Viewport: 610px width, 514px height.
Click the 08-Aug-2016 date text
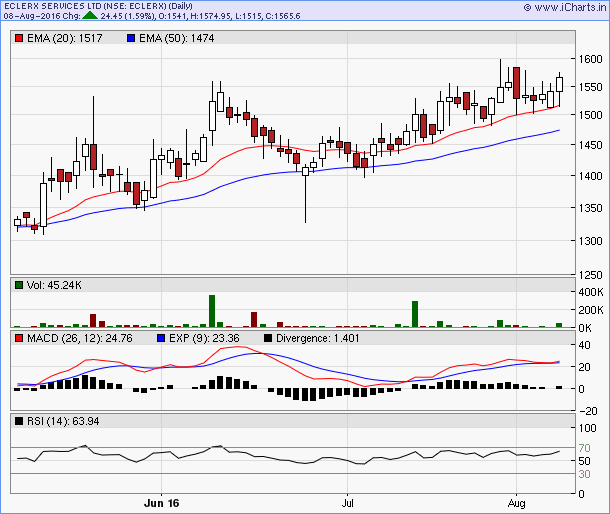point(32,16)
